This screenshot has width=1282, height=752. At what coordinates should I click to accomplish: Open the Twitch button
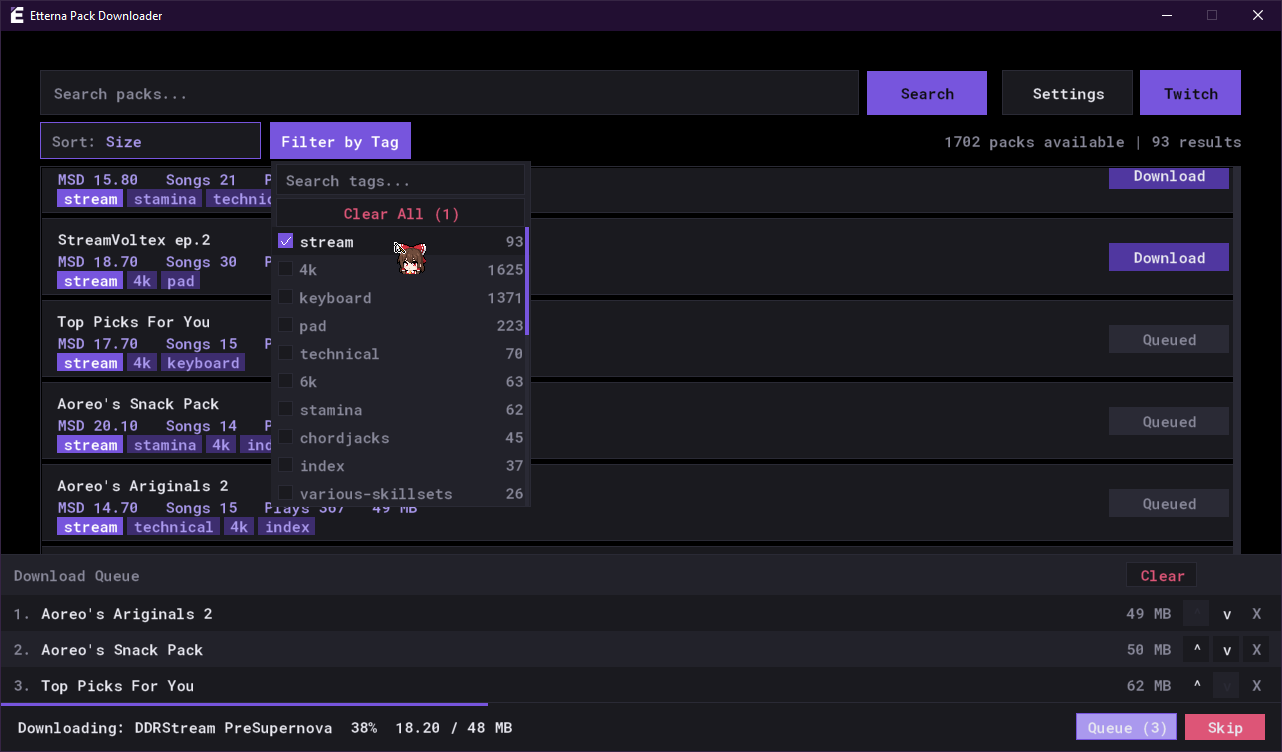(x=1190, y=93)
